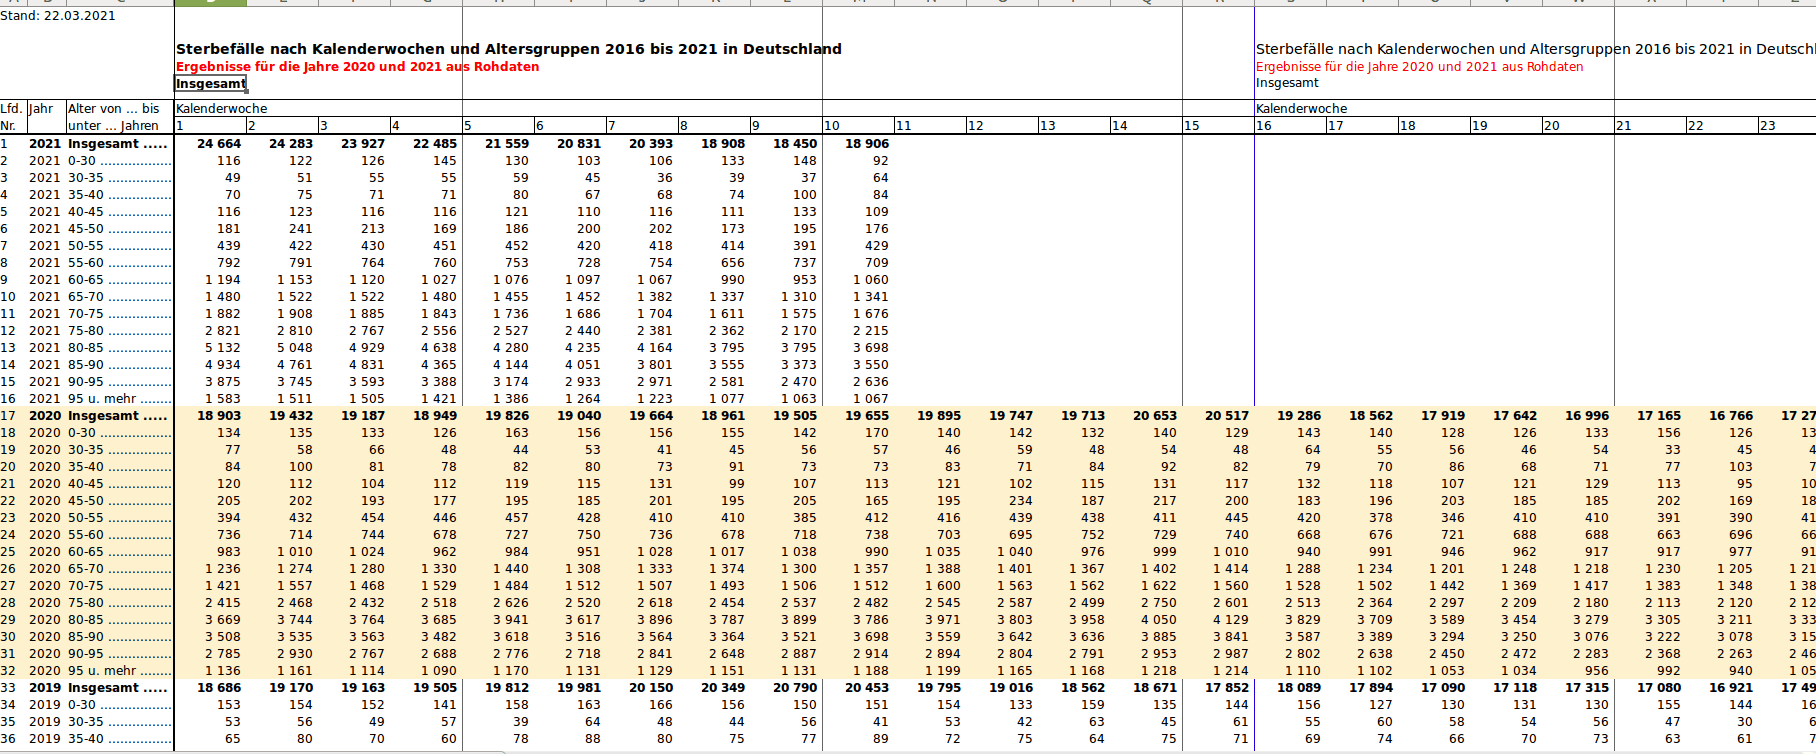Click the Kalenderwoche '1' header cell
The width and height of the screenshot is (1816, 754).
[210, 126]
